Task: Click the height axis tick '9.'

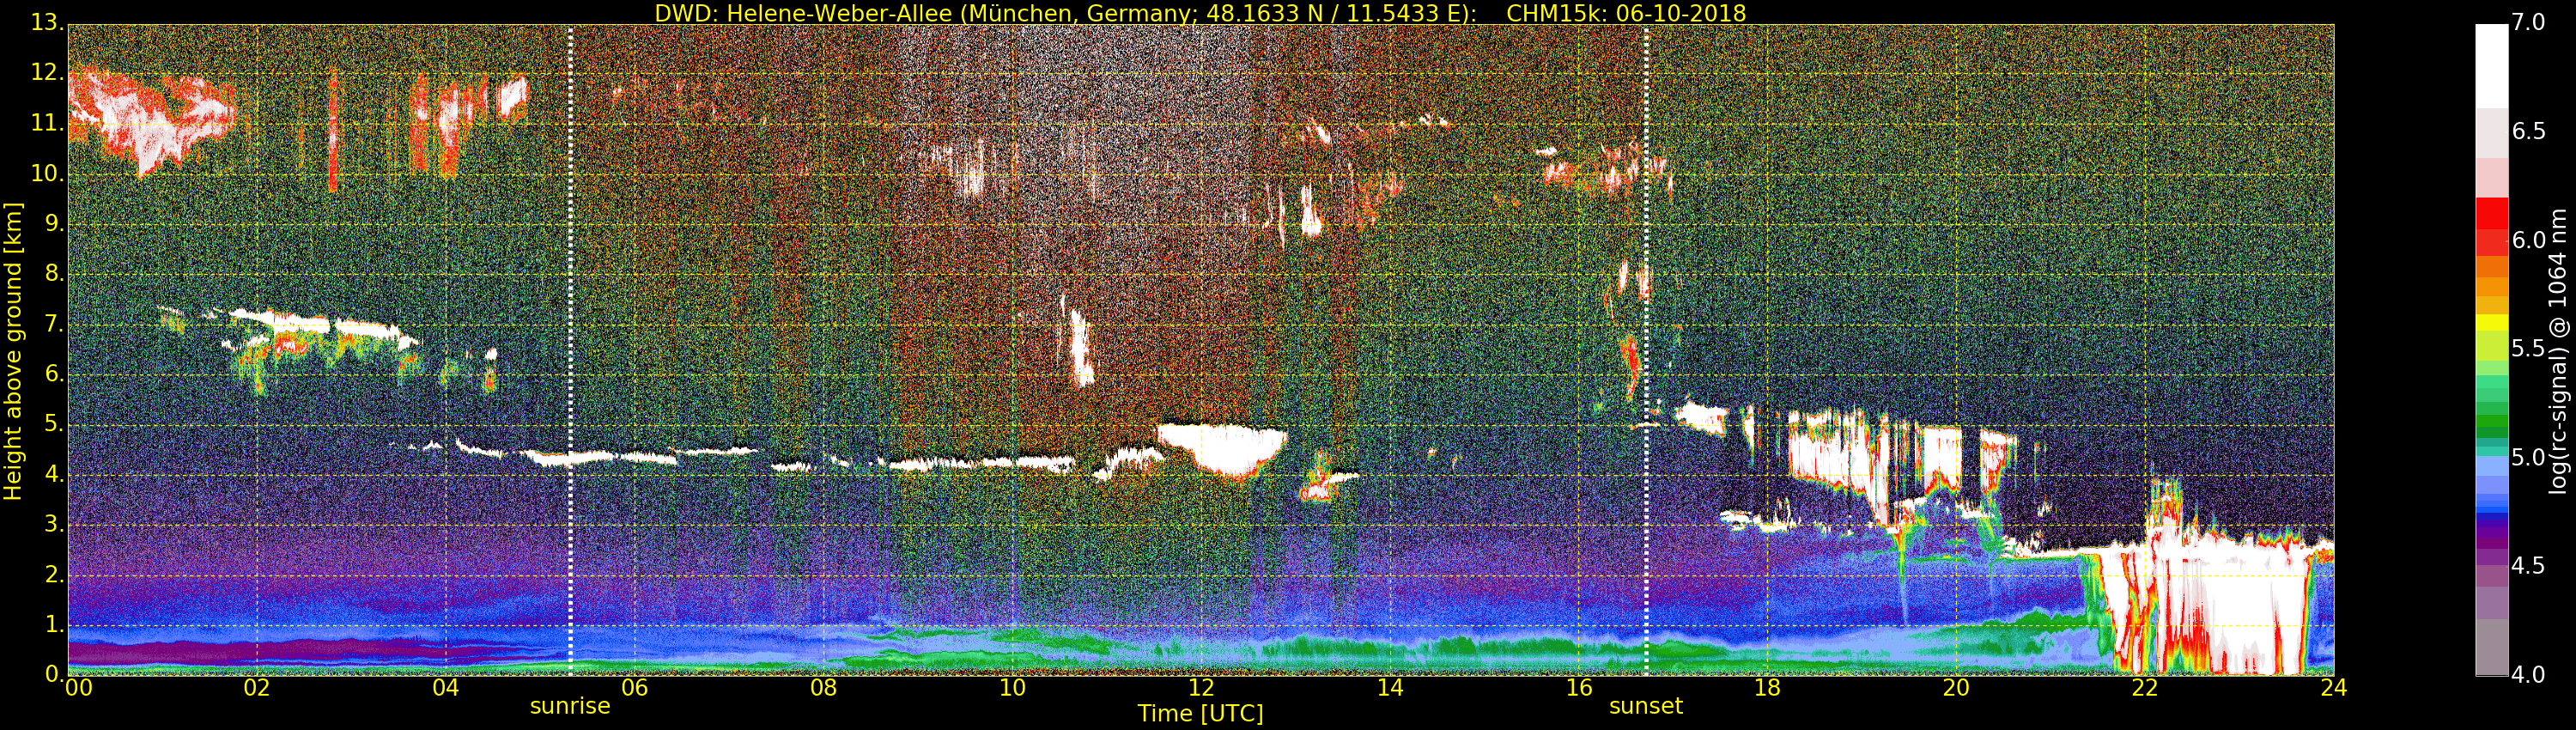Action: tap(53, 224)
